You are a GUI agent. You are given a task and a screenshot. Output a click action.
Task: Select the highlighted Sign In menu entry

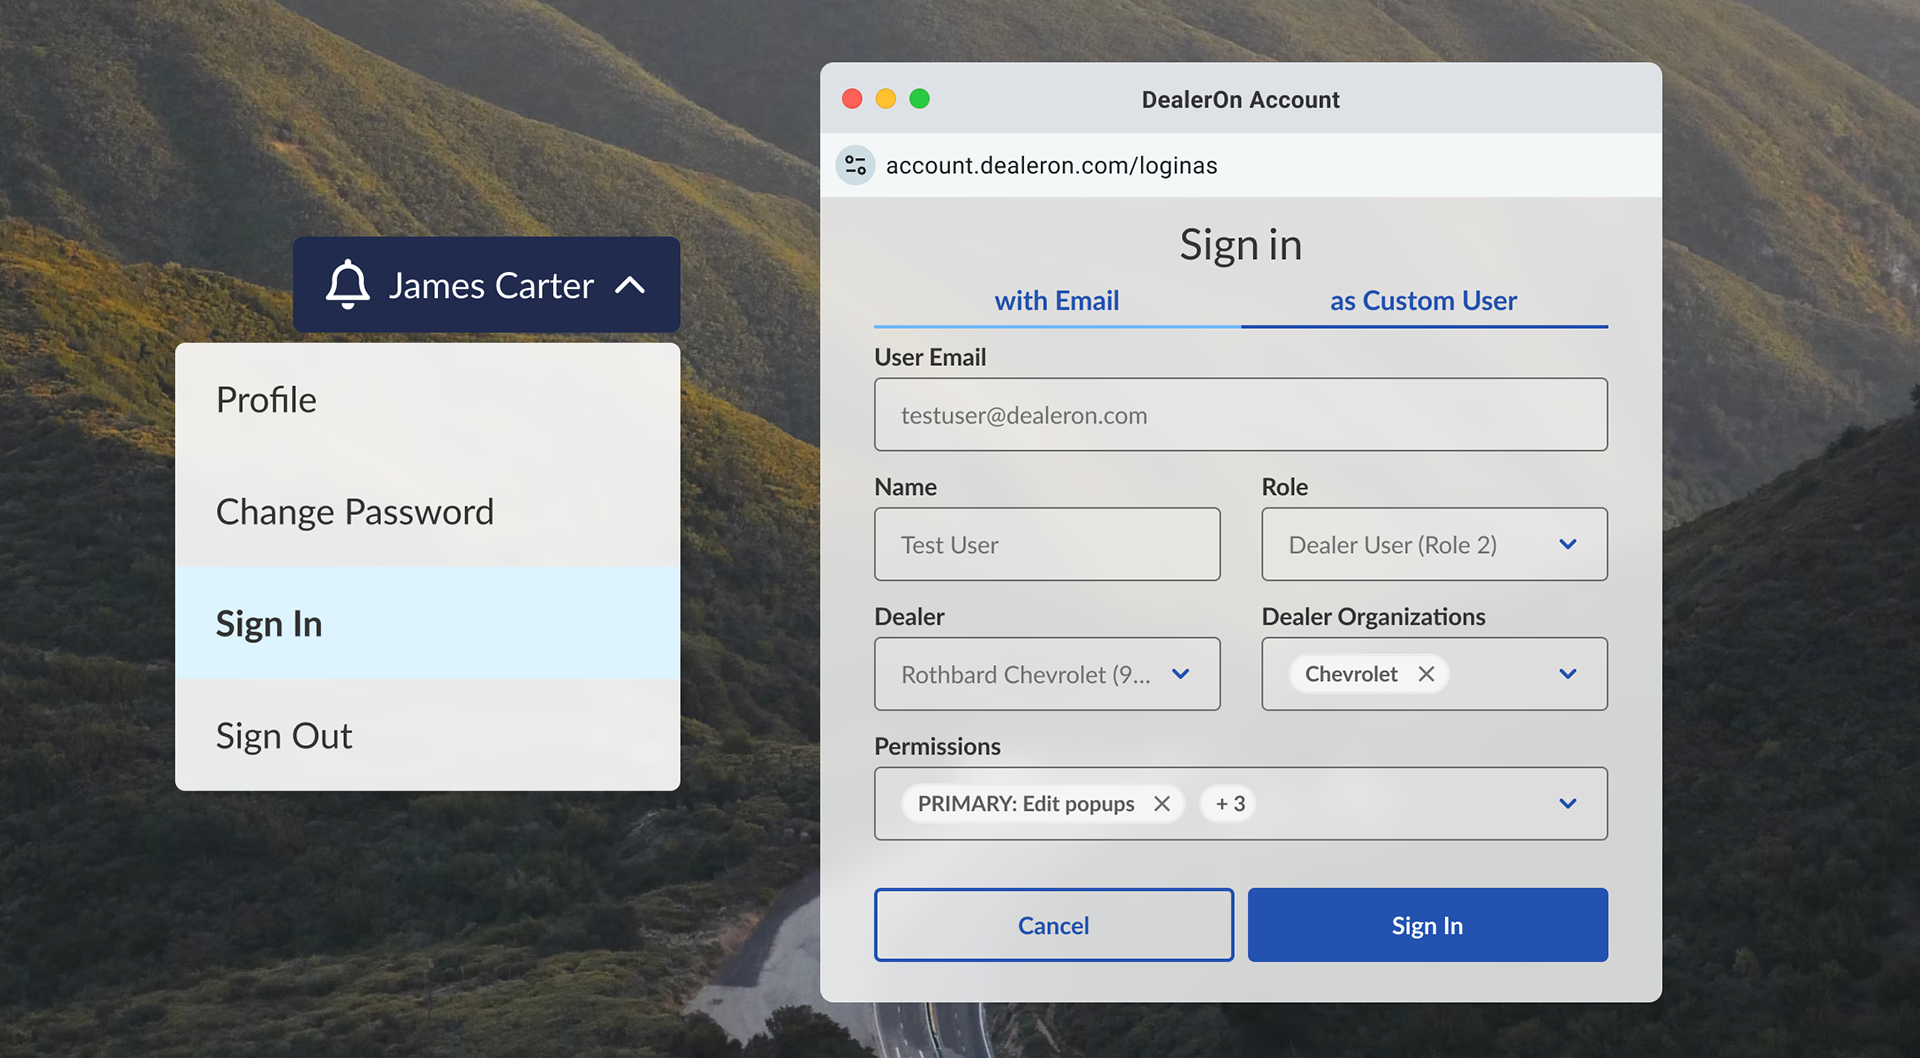click(x=428, y=624)
